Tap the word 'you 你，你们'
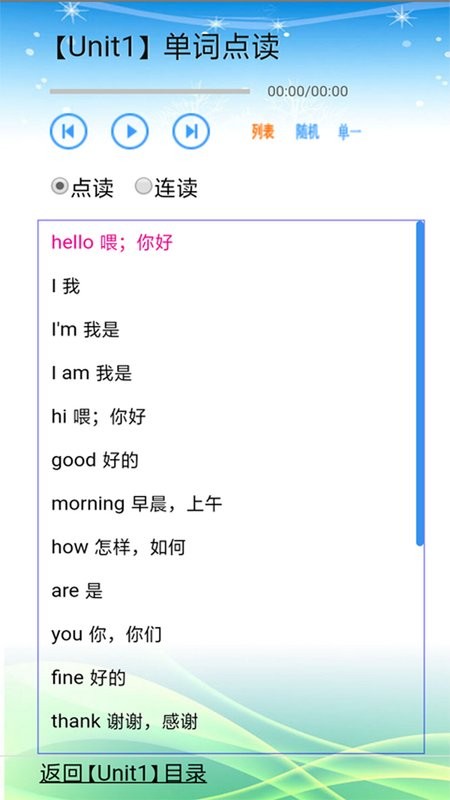Viewport: 450px width, 800px height. pyautogui.click(x=107, y=634)
